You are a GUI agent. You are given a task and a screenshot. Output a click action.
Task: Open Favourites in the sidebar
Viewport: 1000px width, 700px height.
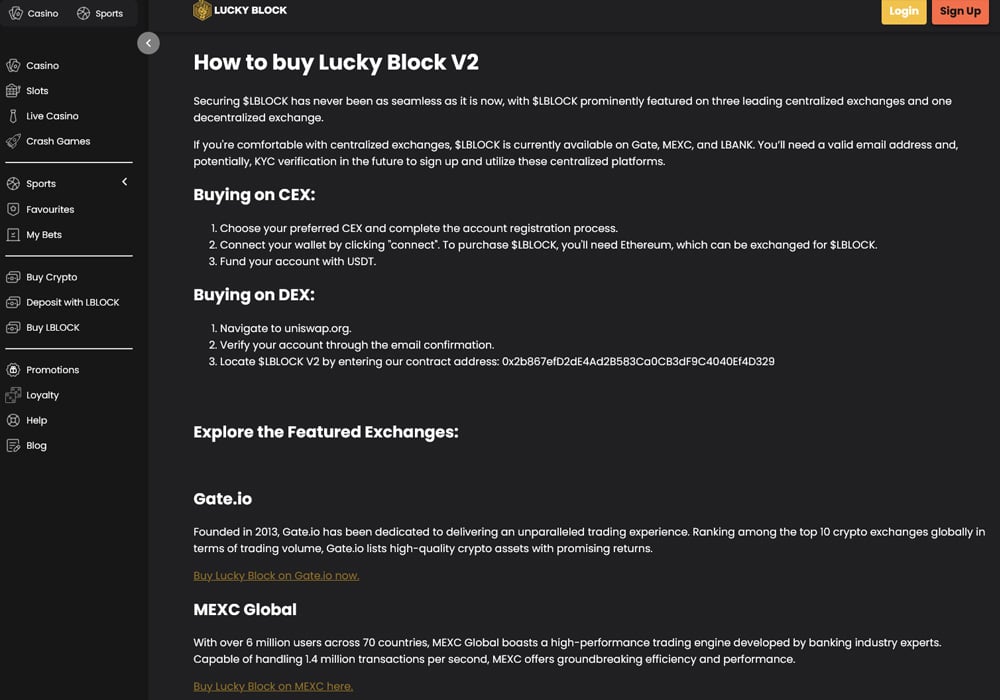[x=51, y=209]
